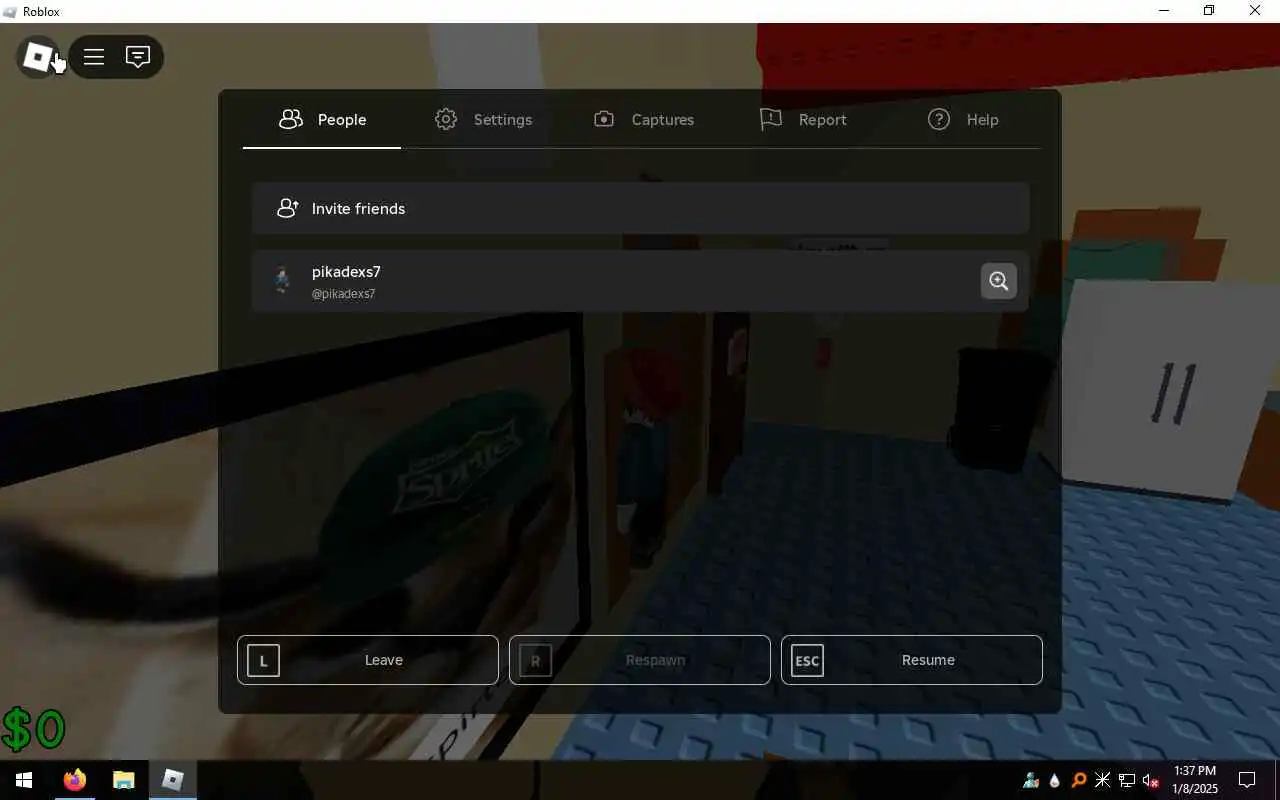This screenshot has height=800, width=1280.
Task: Open the Help tab
Action: point(963,120)
